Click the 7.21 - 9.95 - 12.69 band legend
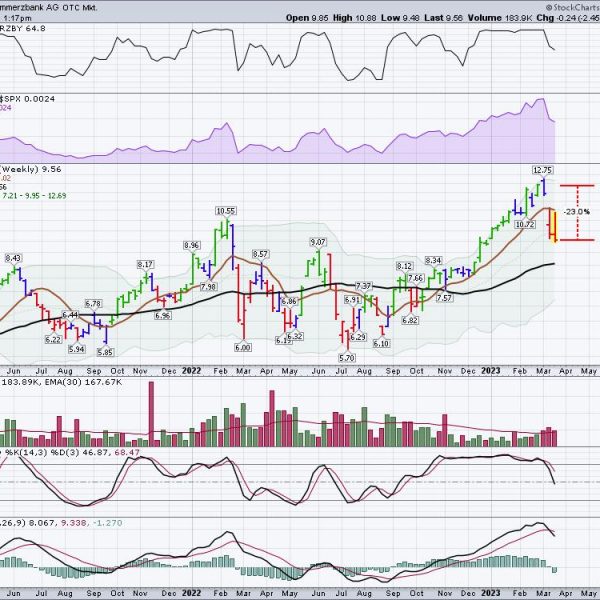Image resolution: width=600 pixels, height=600 pixels. 34,196
